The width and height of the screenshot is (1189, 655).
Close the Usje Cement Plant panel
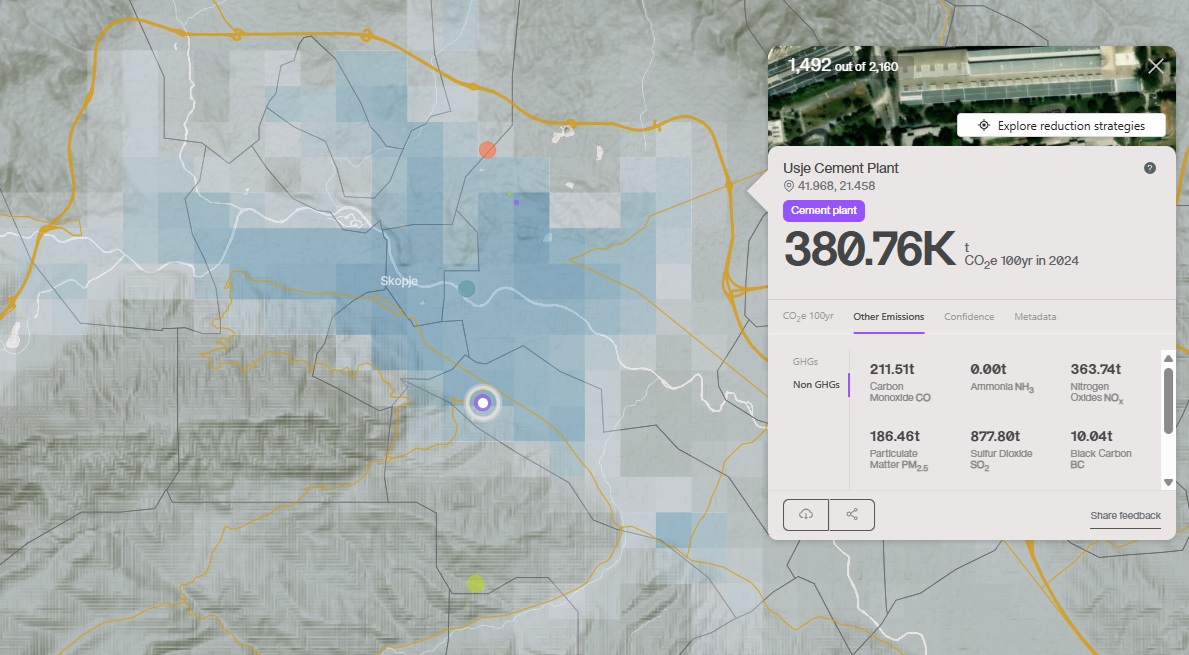(1156, 67)
